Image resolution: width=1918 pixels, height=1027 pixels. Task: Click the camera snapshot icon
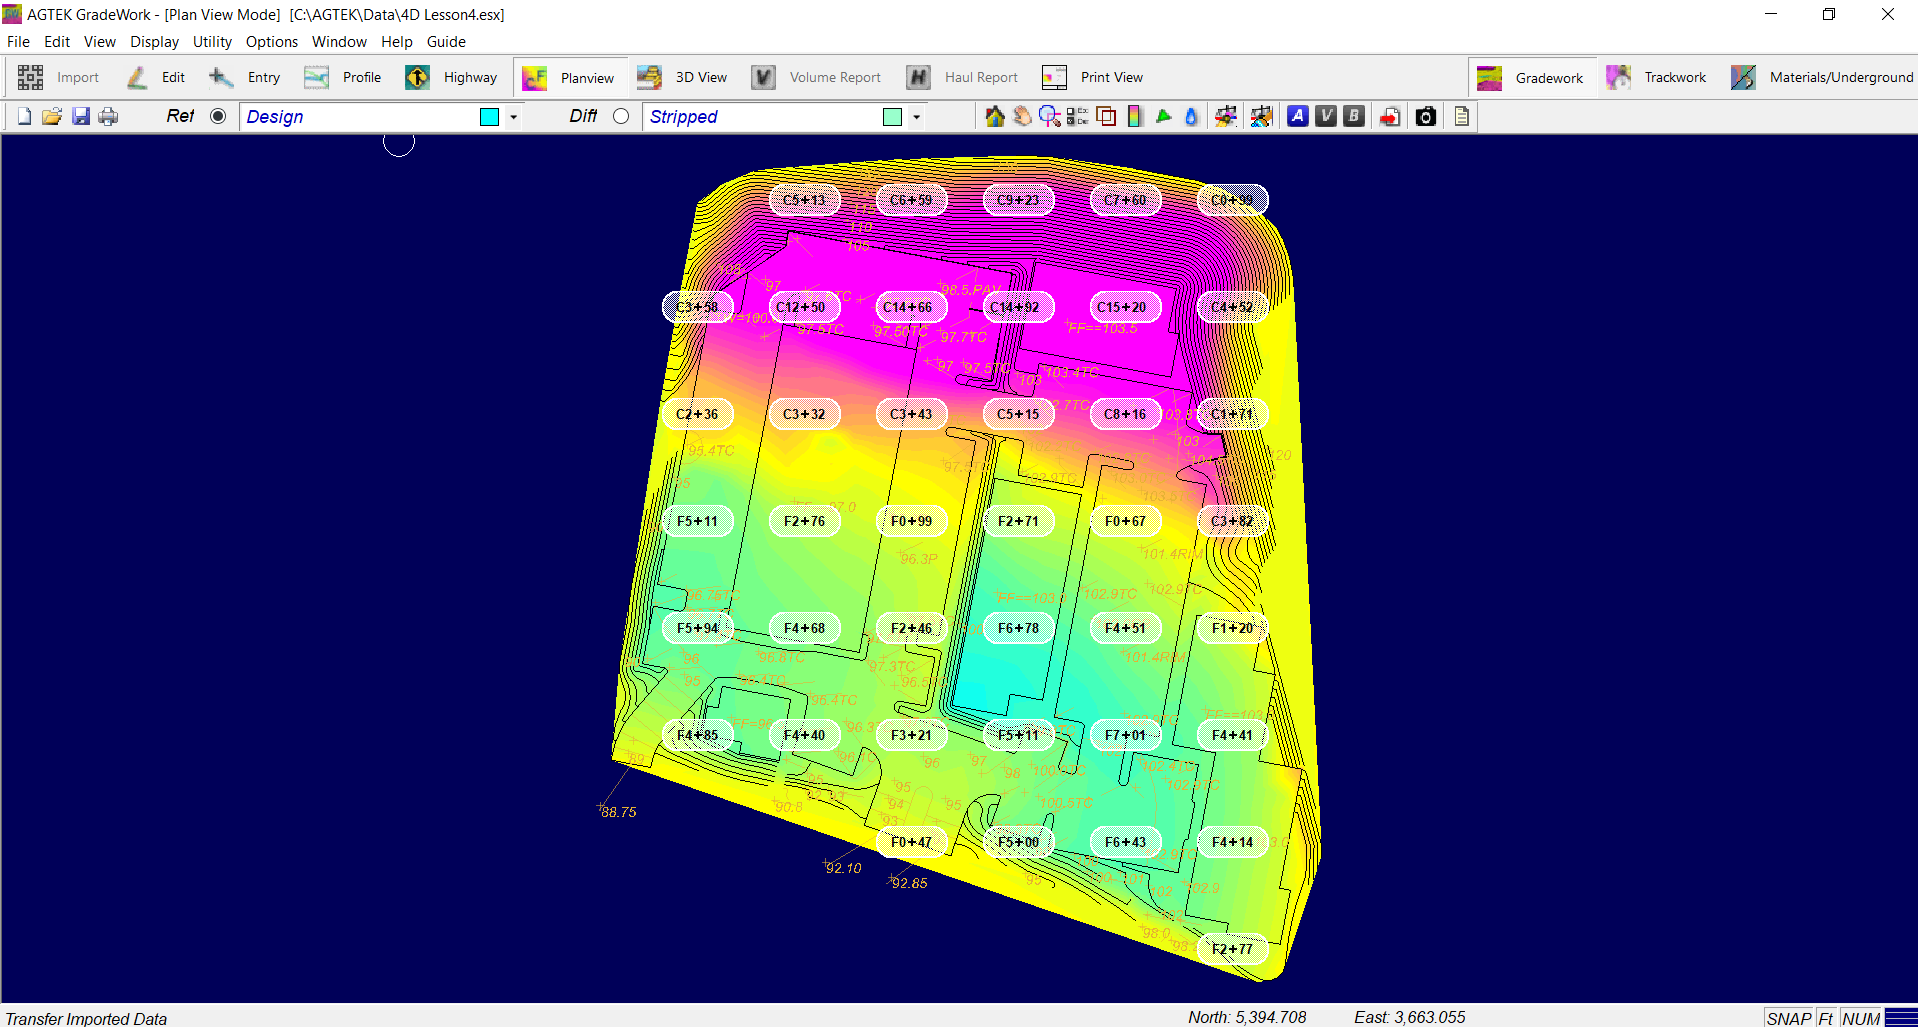(1426, 117)
